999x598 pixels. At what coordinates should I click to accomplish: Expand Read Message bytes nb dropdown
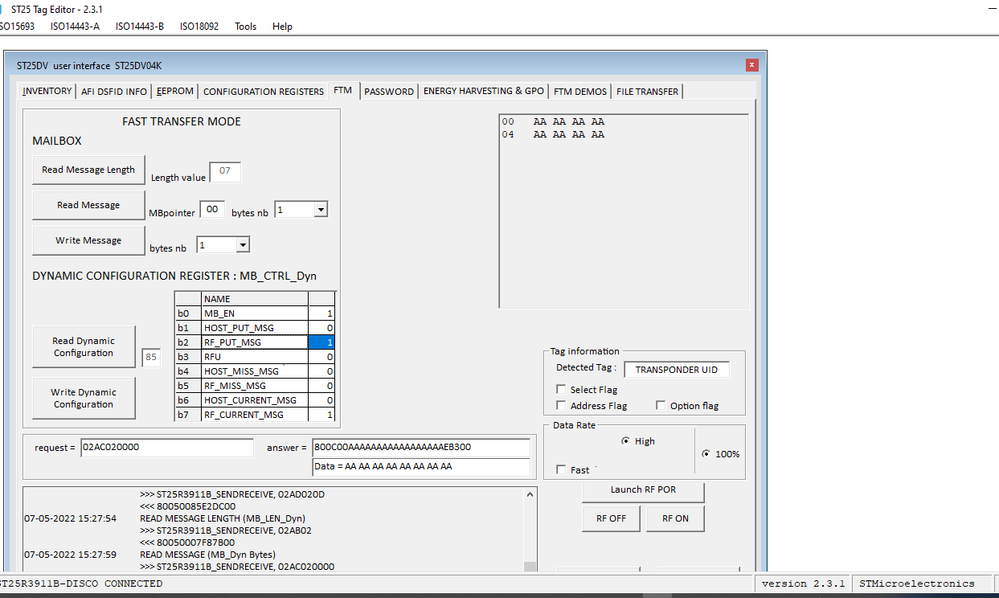click(x=320, y=210)
